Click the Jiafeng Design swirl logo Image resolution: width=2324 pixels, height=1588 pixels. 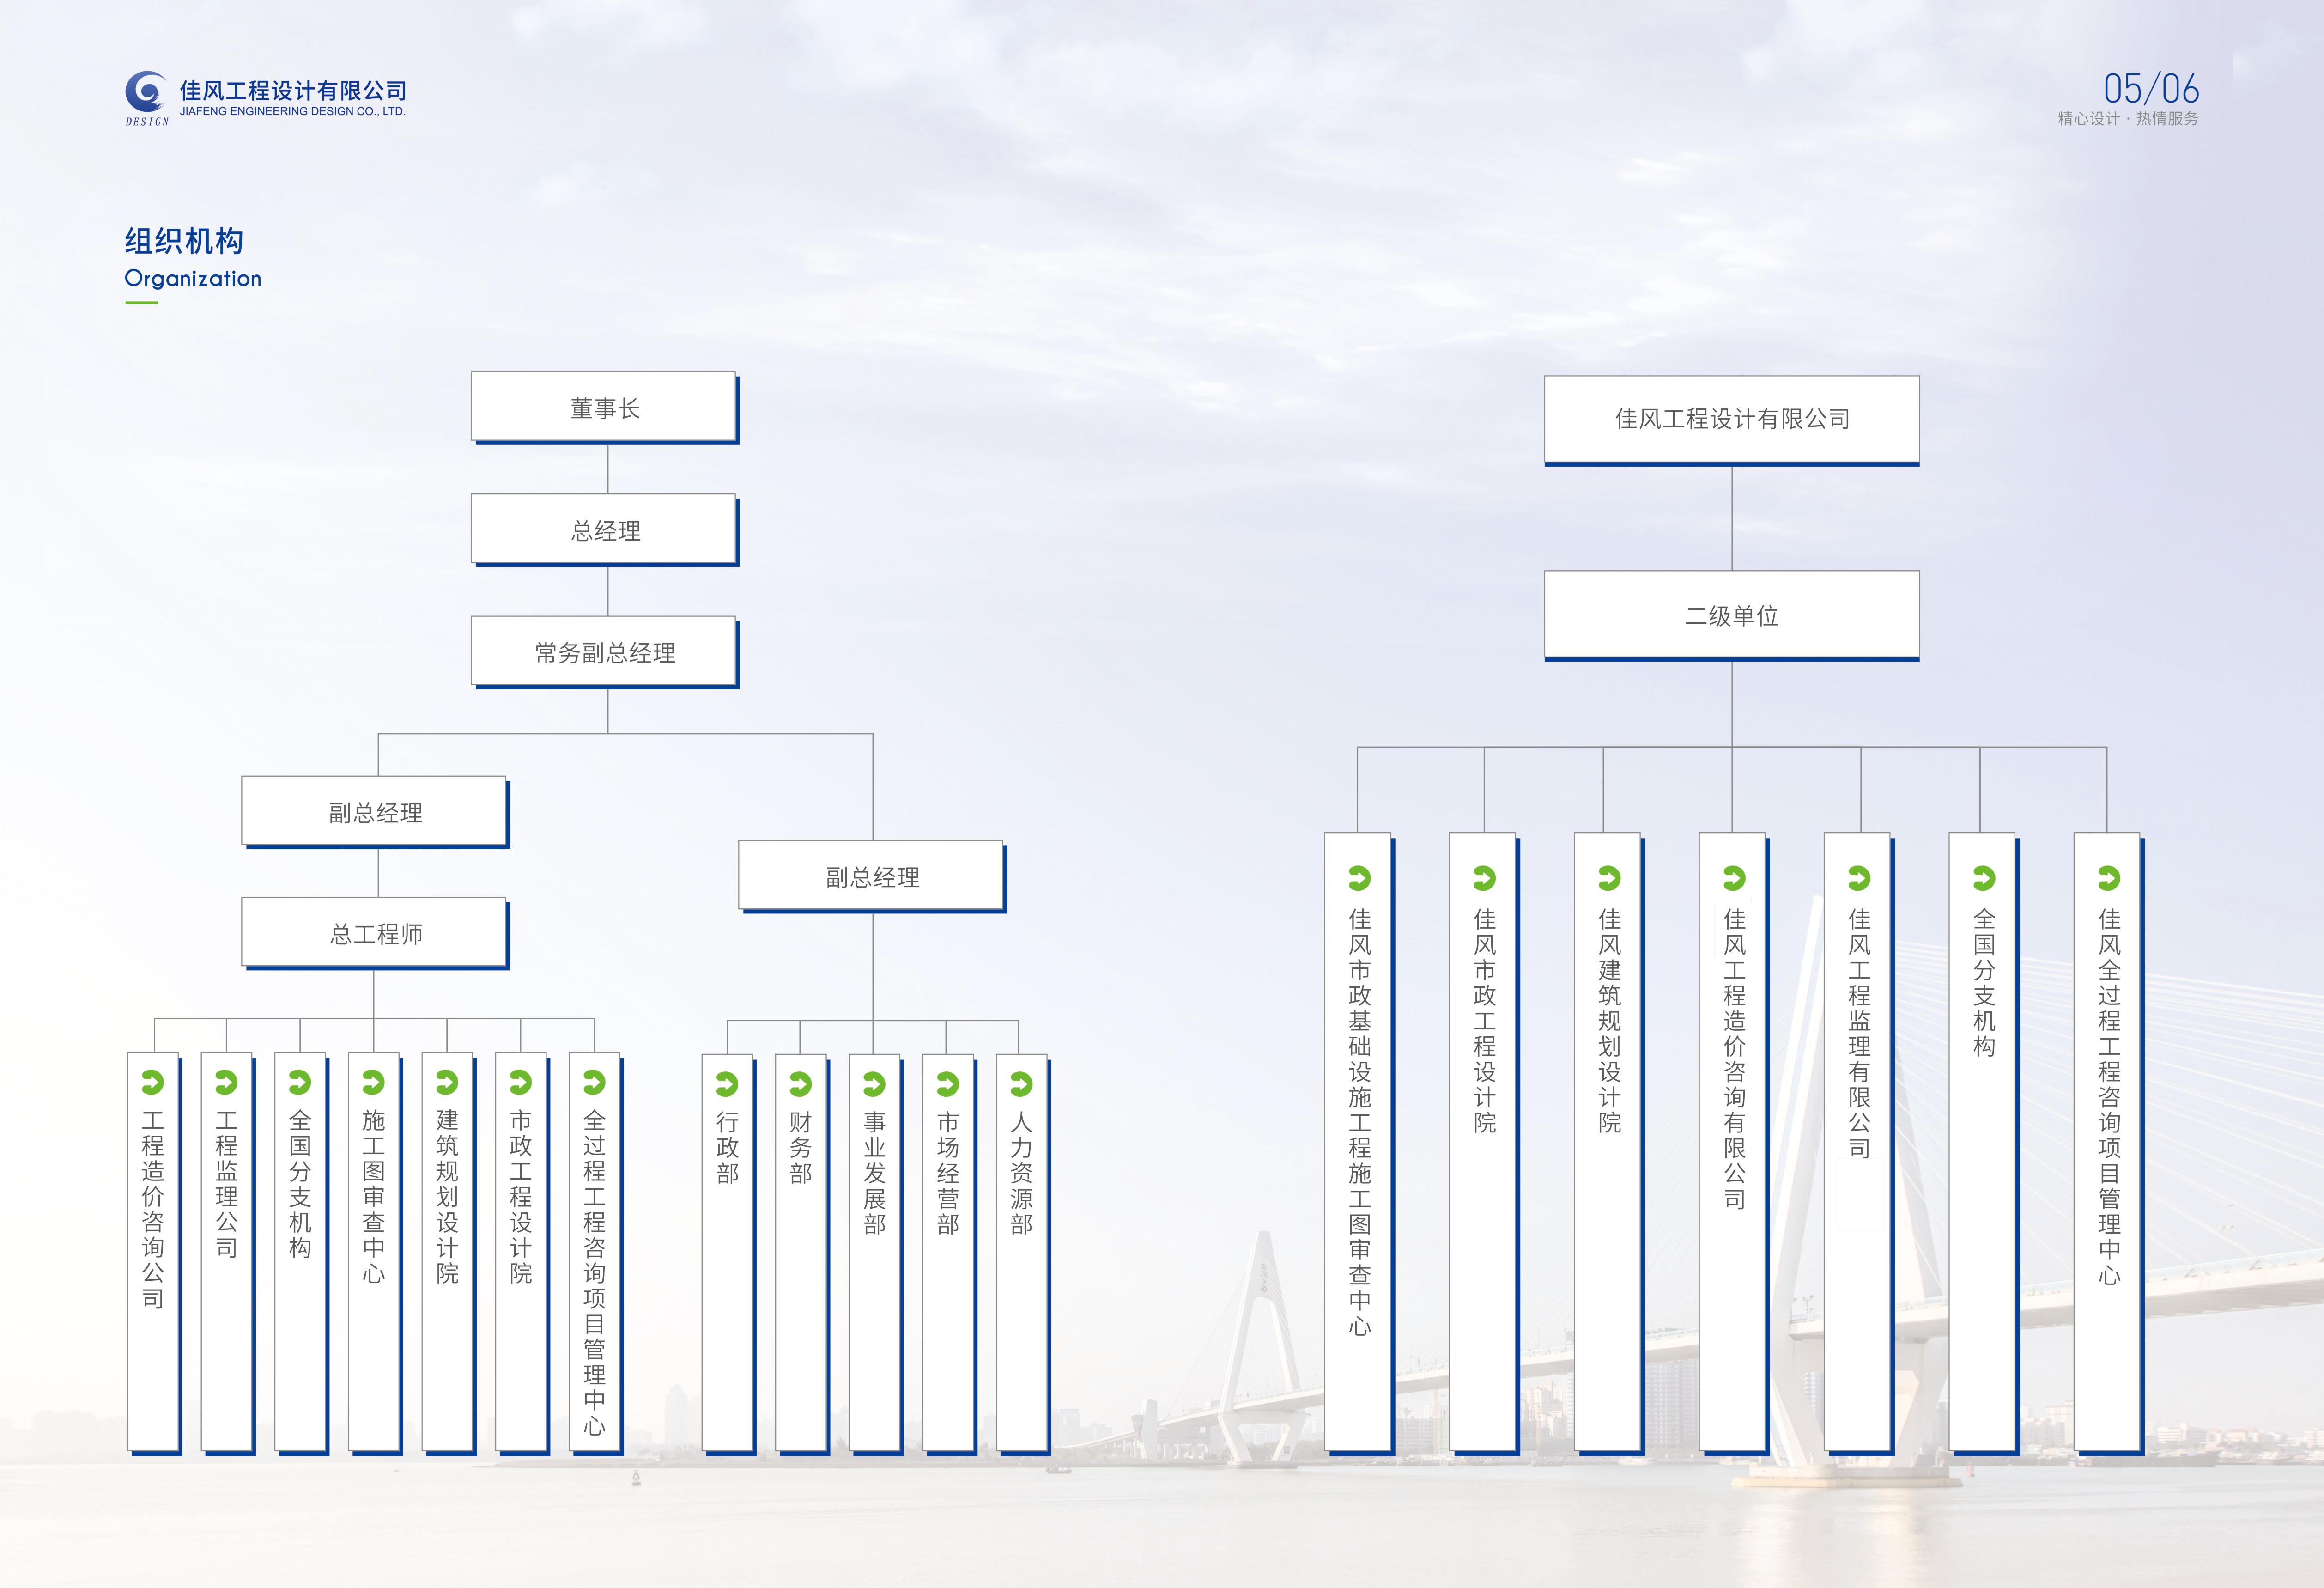pos(147,98)
